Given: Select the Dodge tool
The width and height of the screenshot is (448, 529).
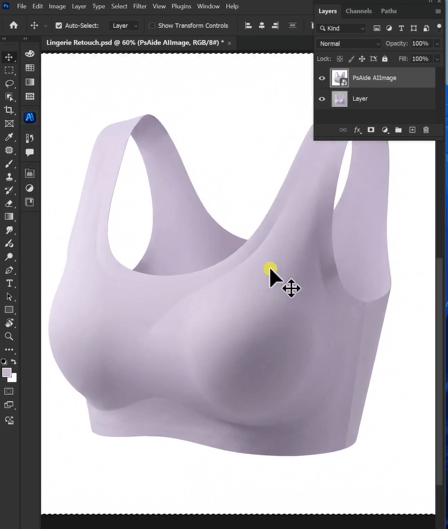Looking at the screenshot, I should coord(9,257).
